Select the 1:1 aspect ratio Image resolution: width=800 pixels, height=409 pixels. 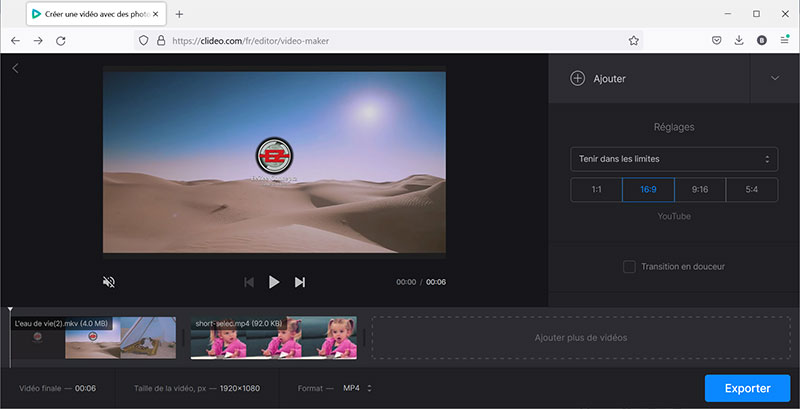click(x=596, y=190)
